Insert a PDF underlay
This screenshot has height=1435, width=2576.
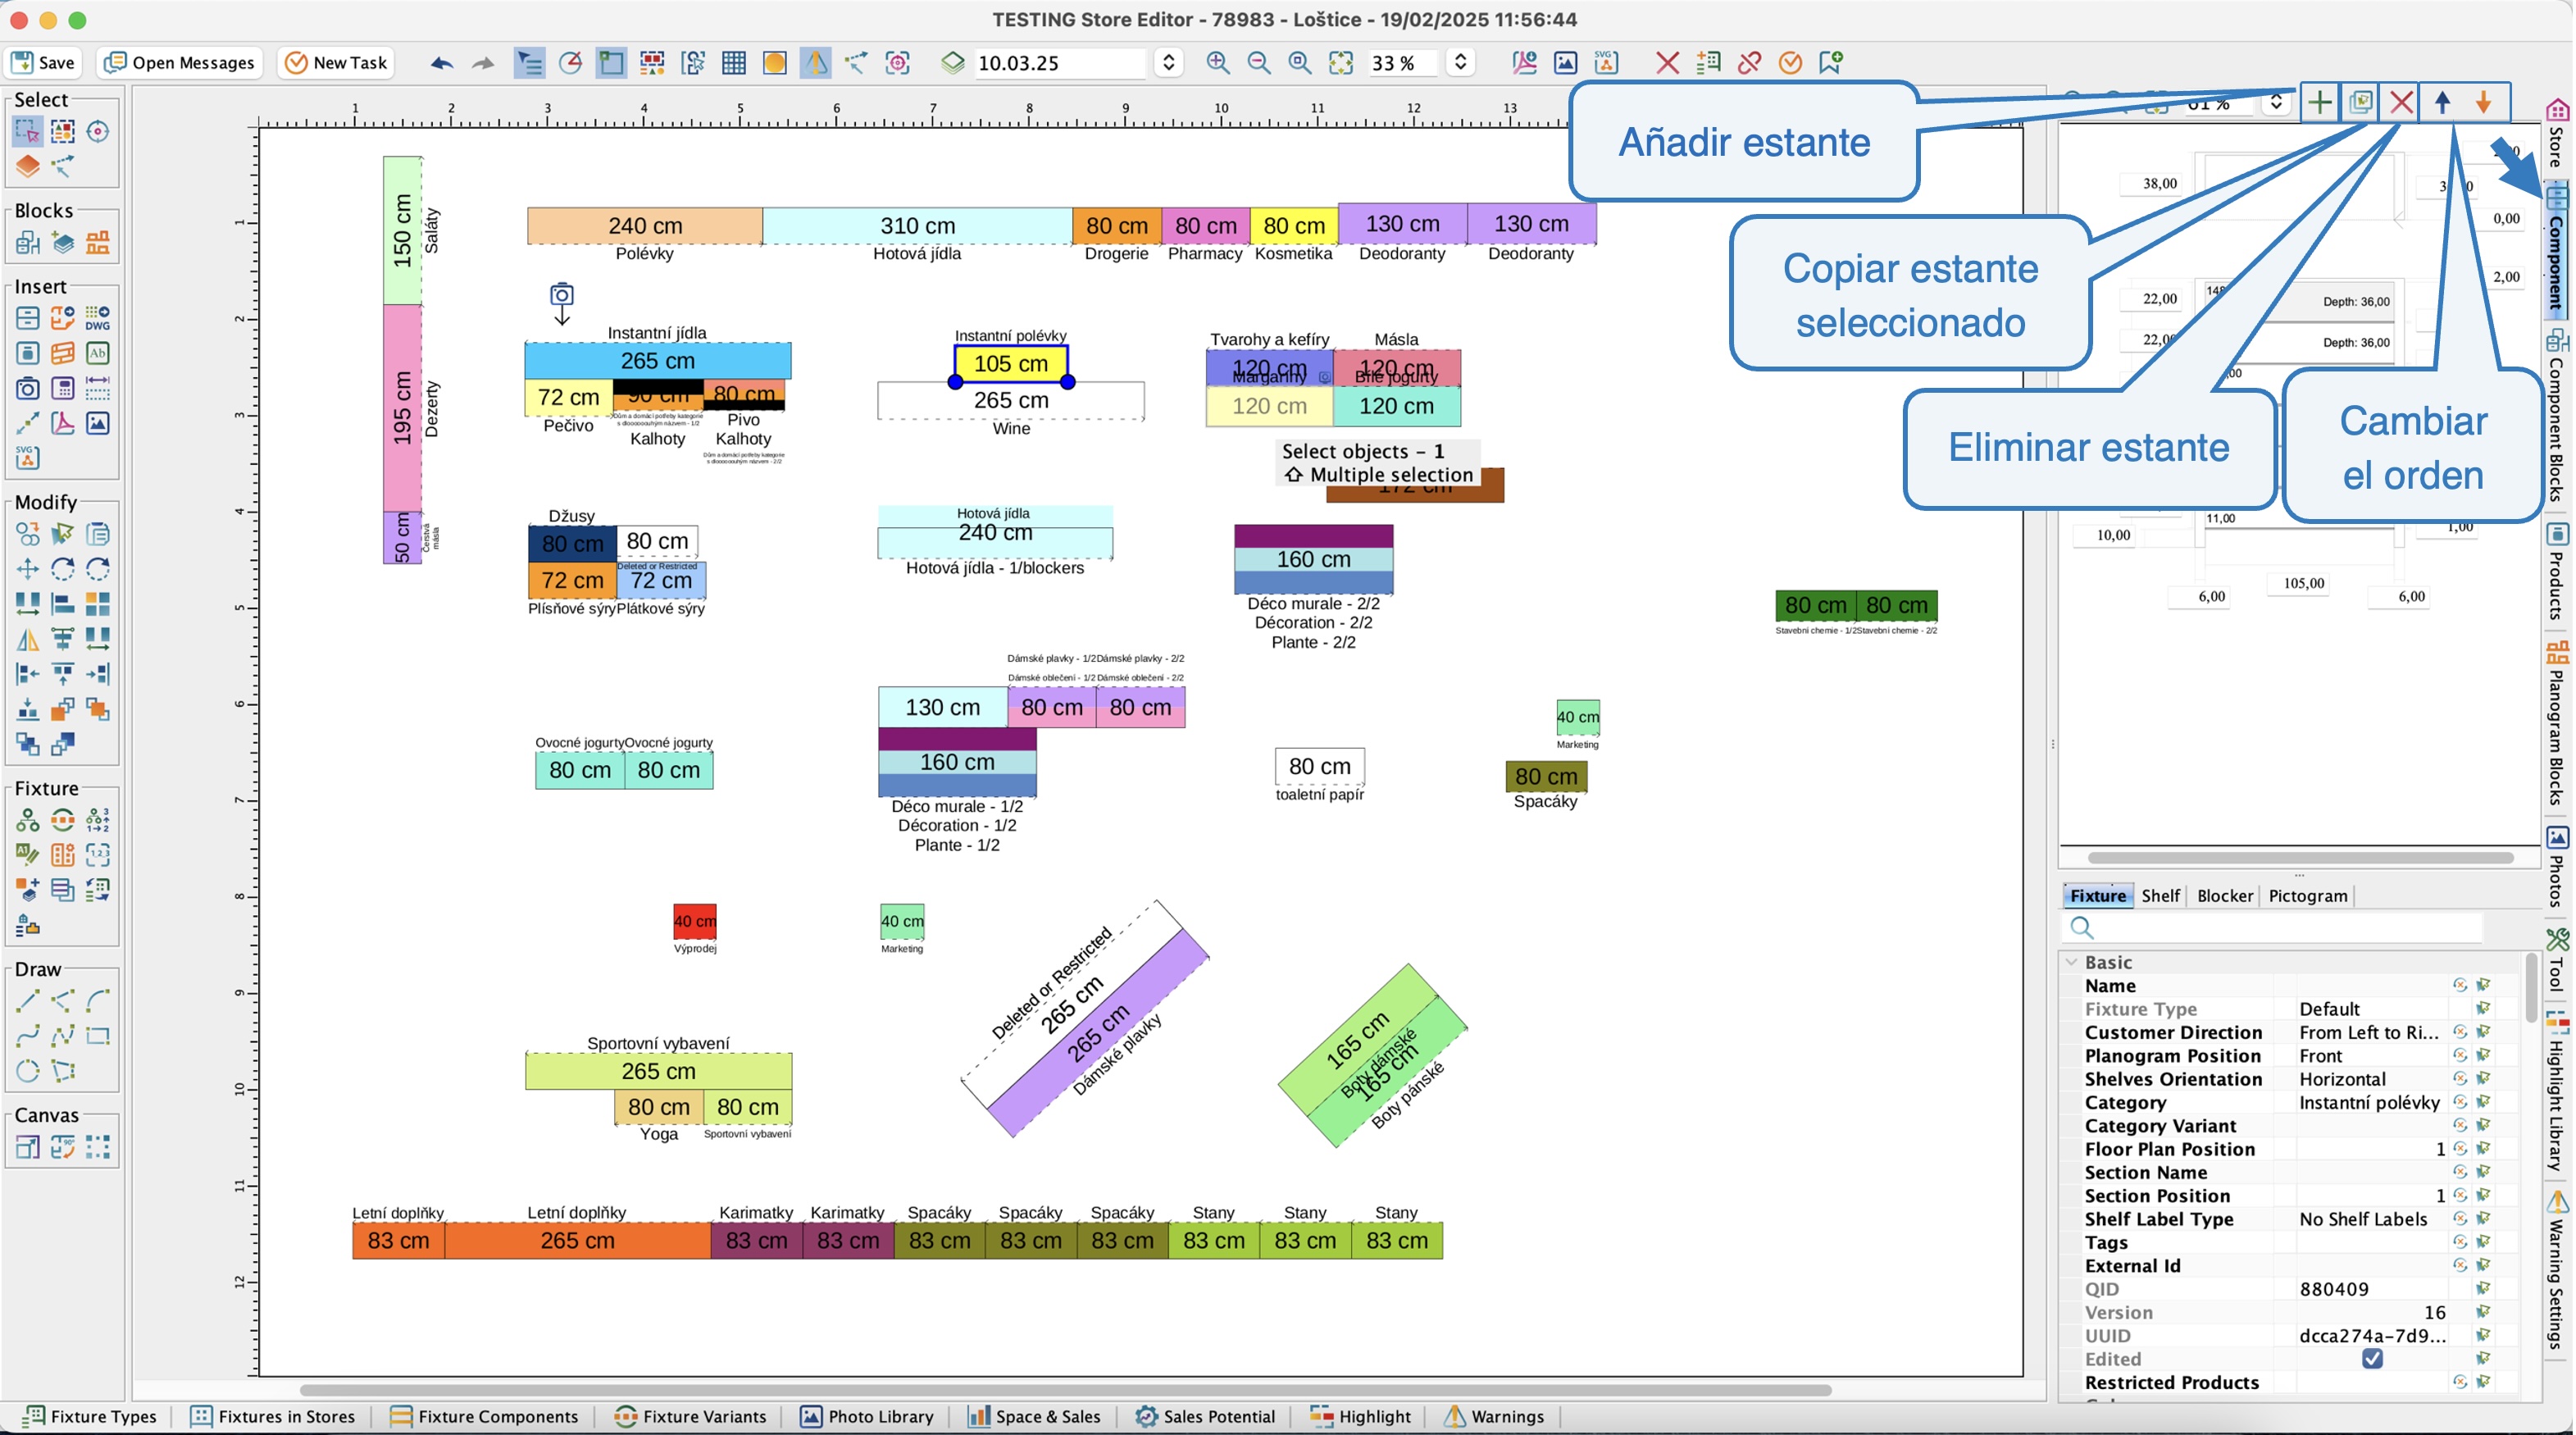click(x=63, y=423)
